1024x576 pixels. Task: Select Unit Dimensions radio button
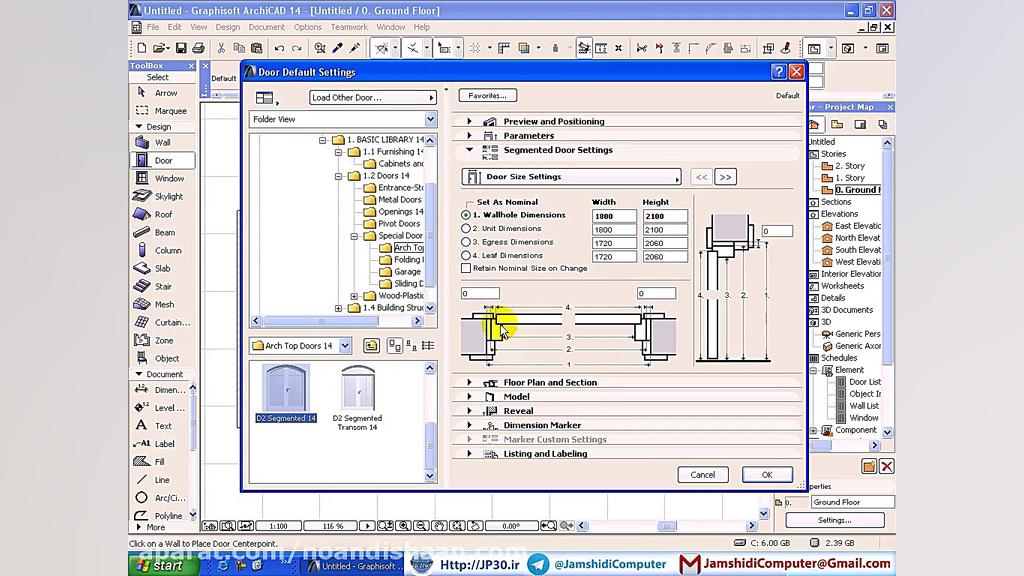[x=466, y=229]
